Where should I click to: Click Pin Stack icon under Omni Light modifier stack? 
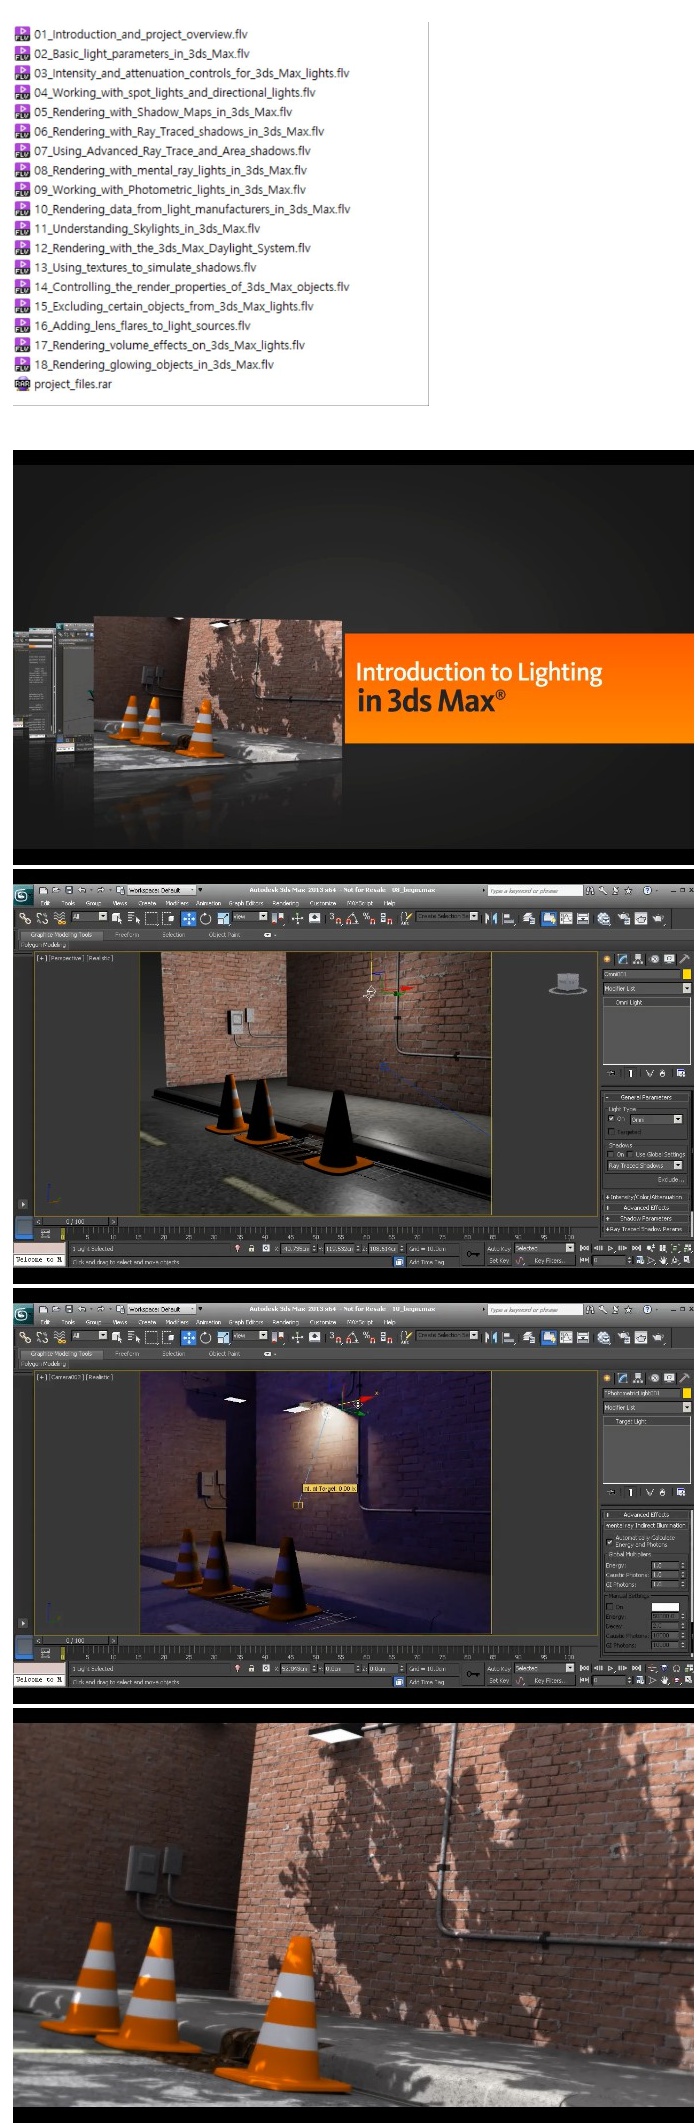[611, 1073]
